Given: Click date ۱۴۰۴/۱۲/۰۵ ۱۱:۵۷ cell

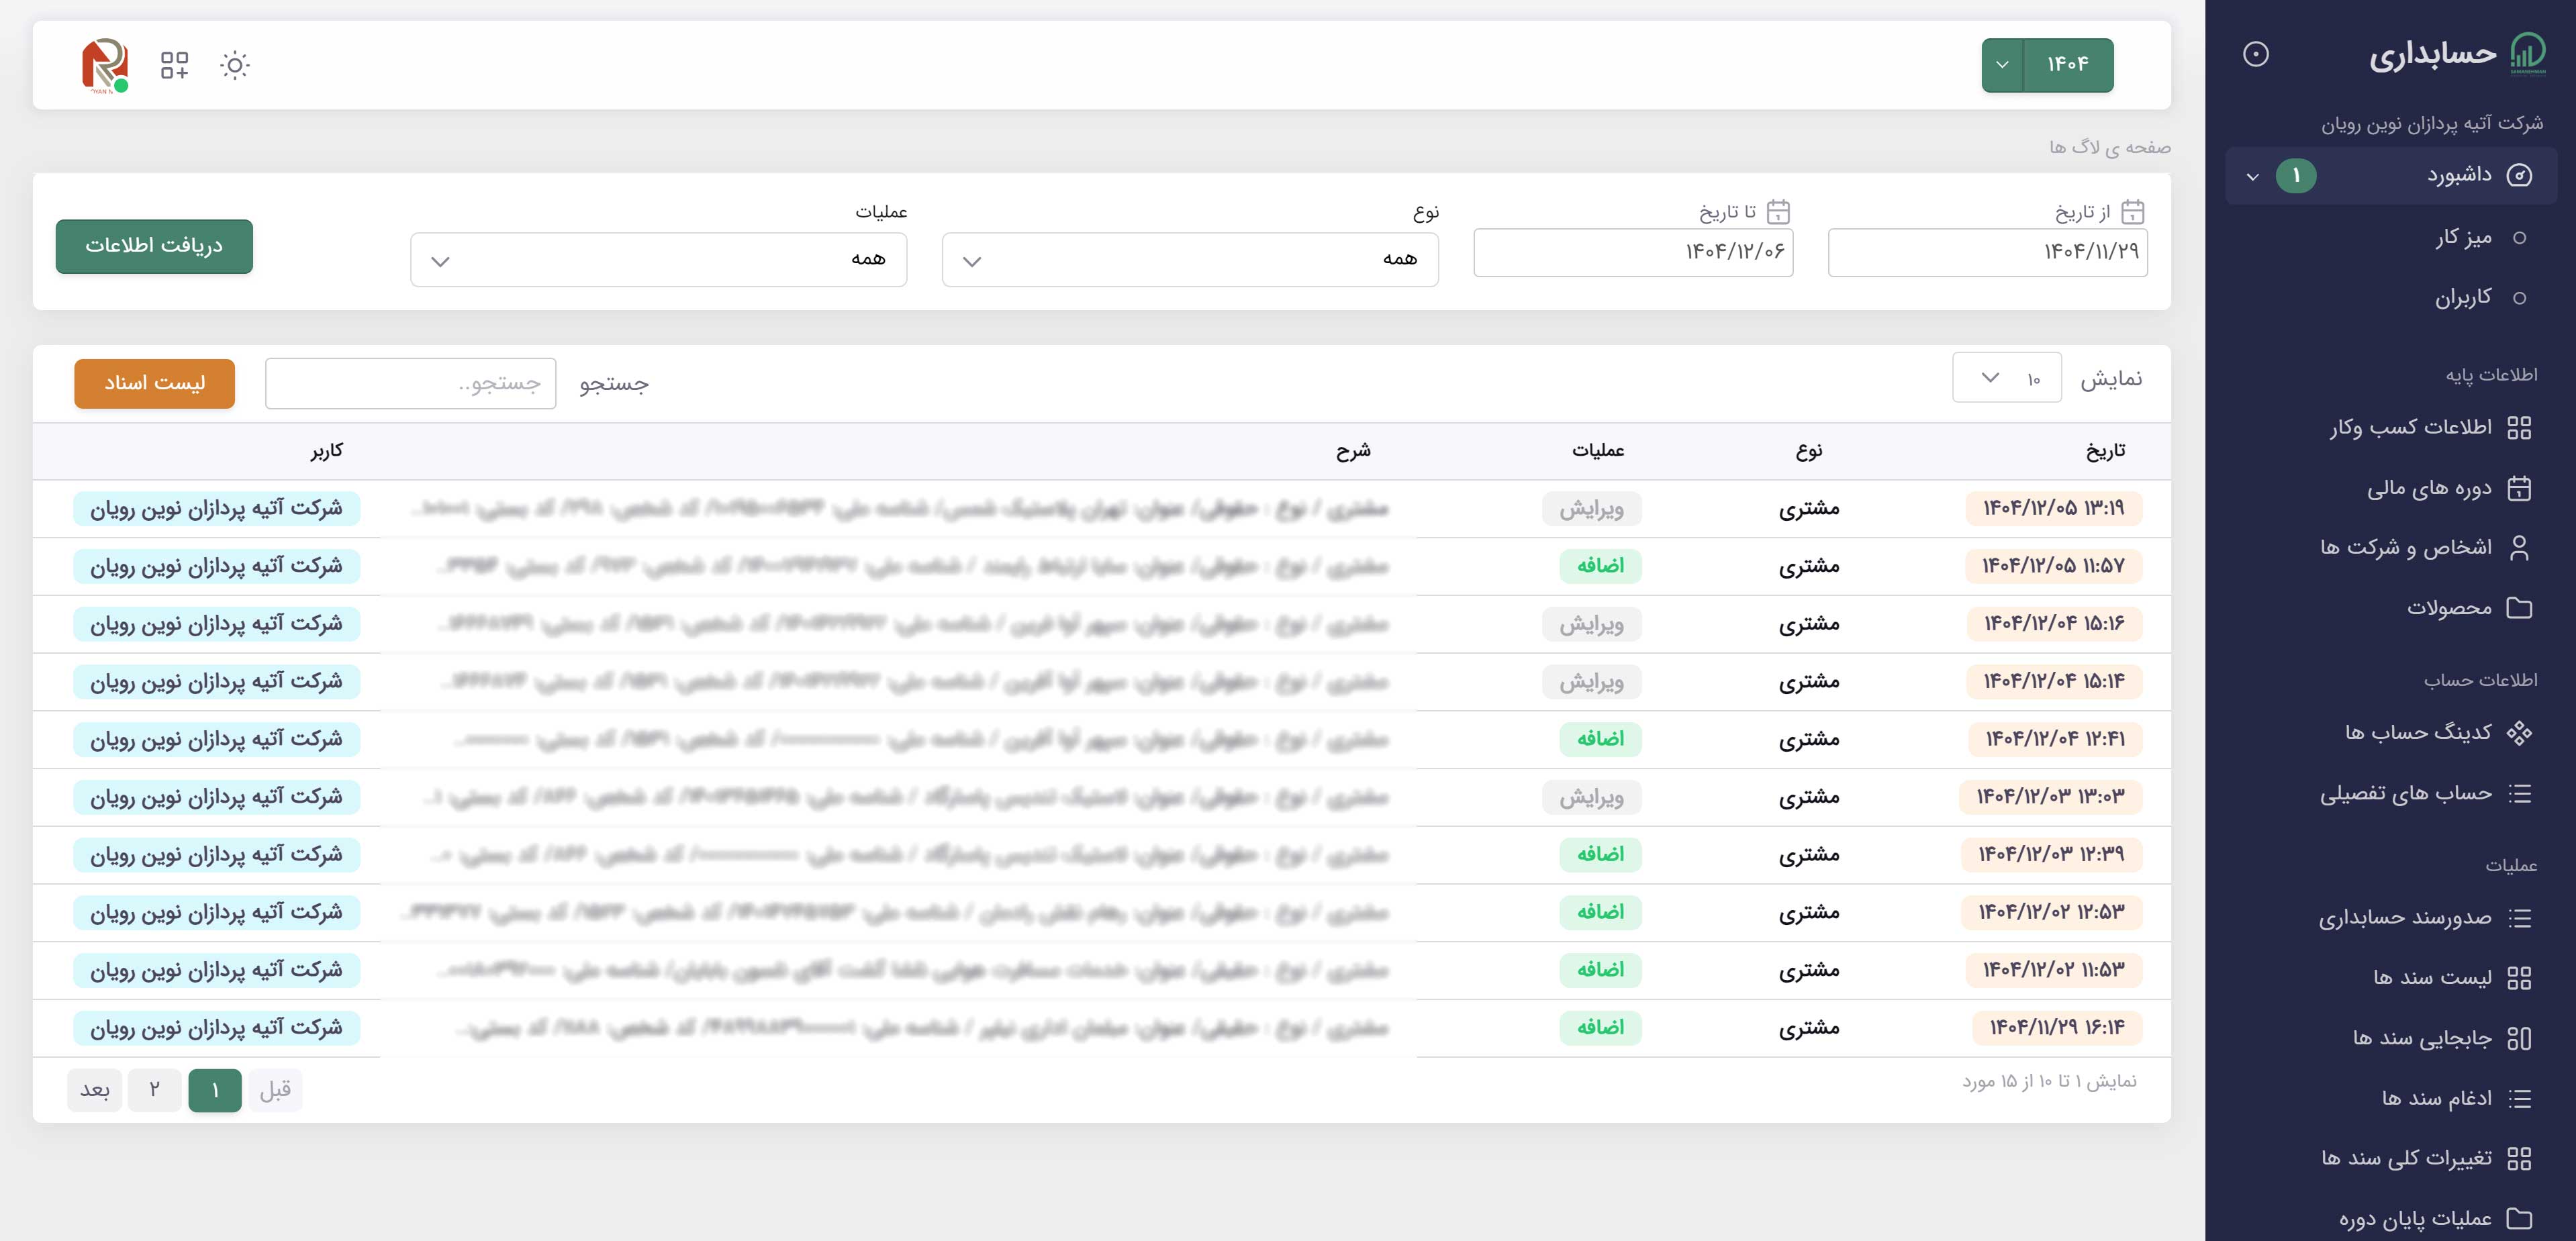Looking at the screenshot, I should [2054, 566].
